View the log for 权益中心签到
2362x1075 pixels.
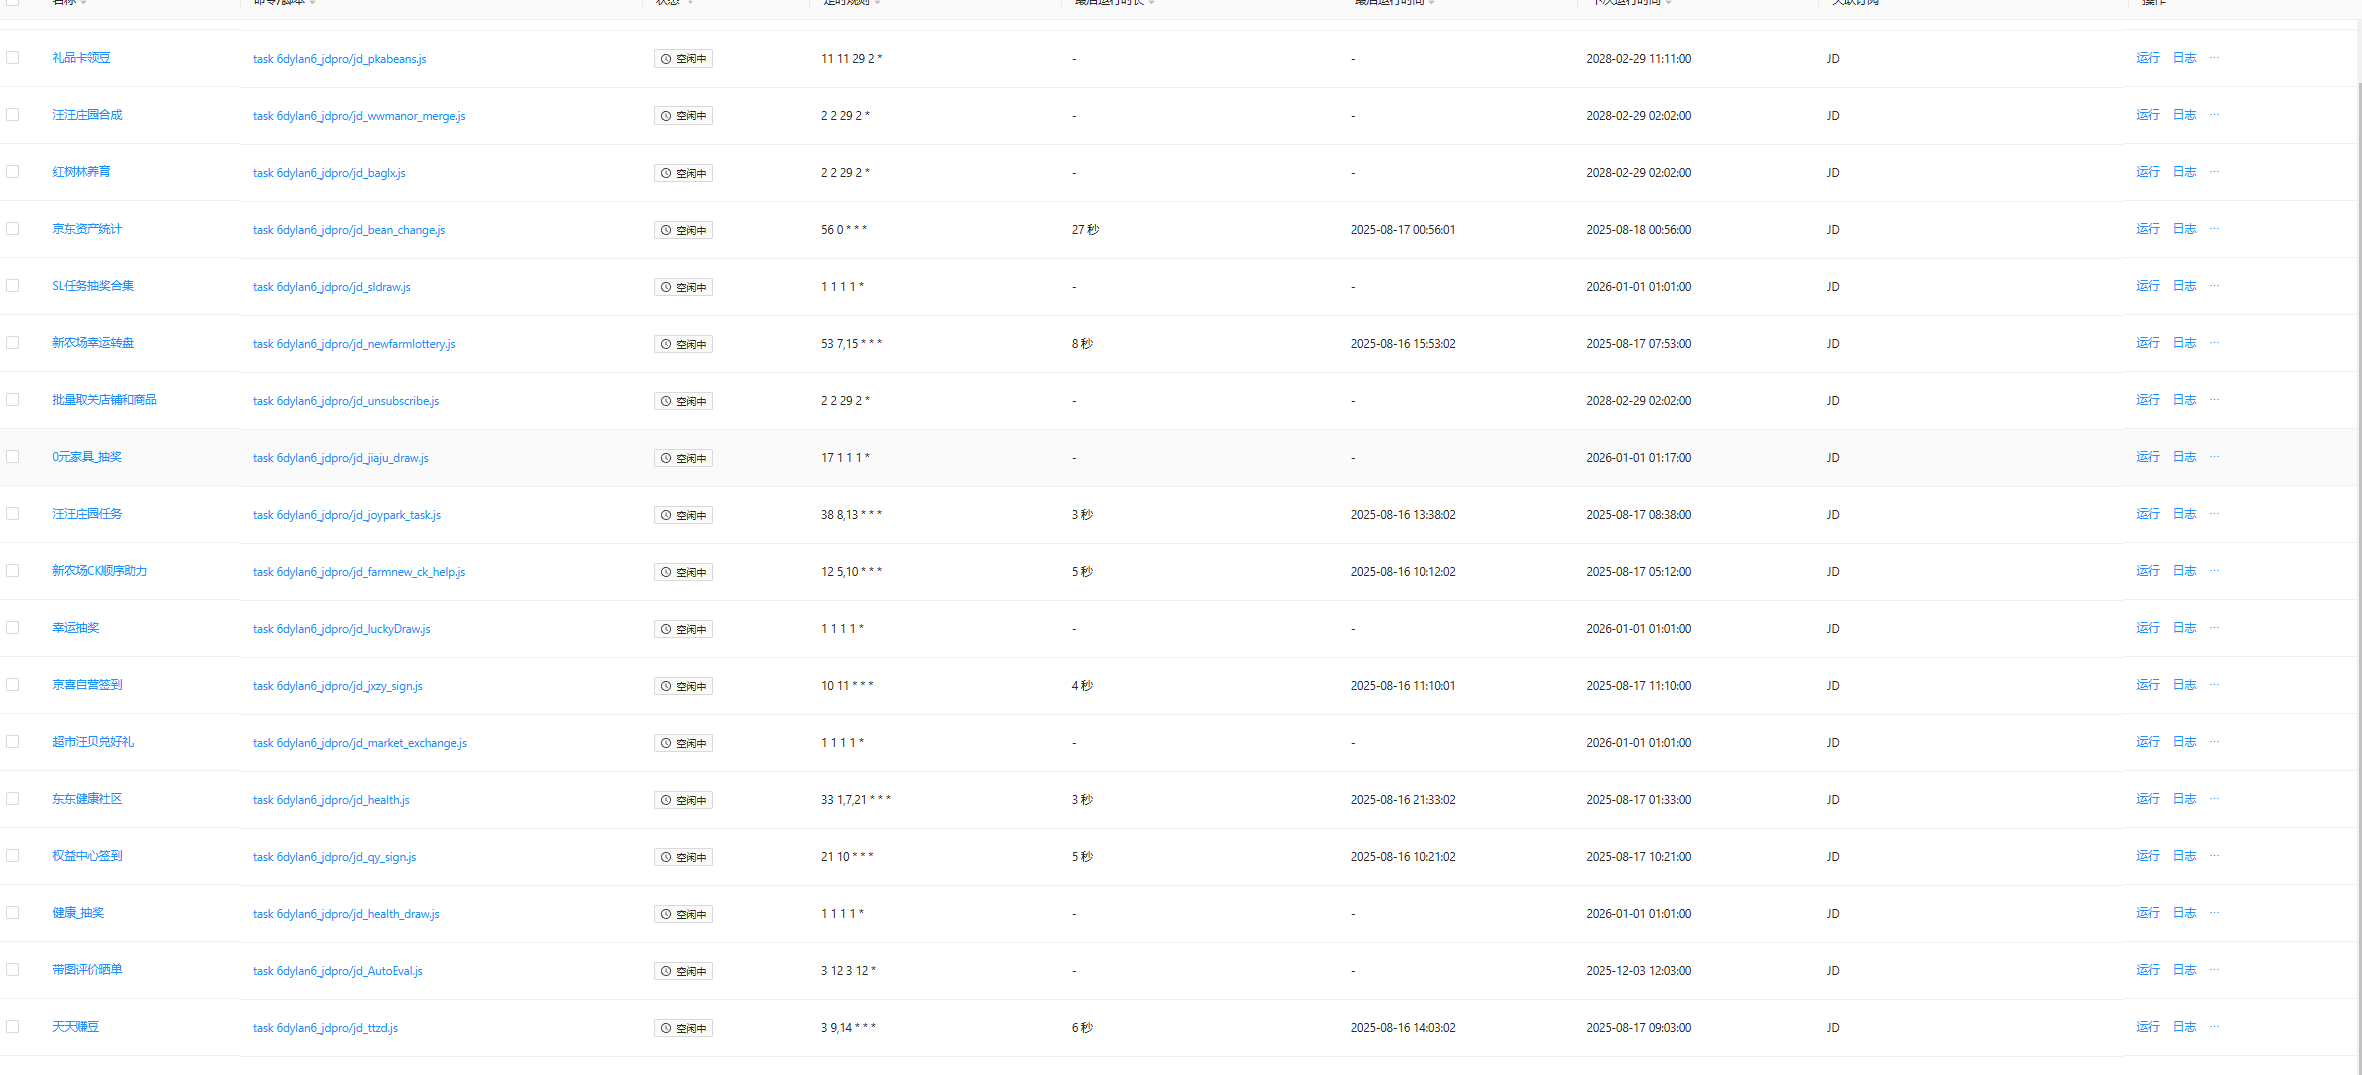pyautogui.click(x=2184, y=856)
